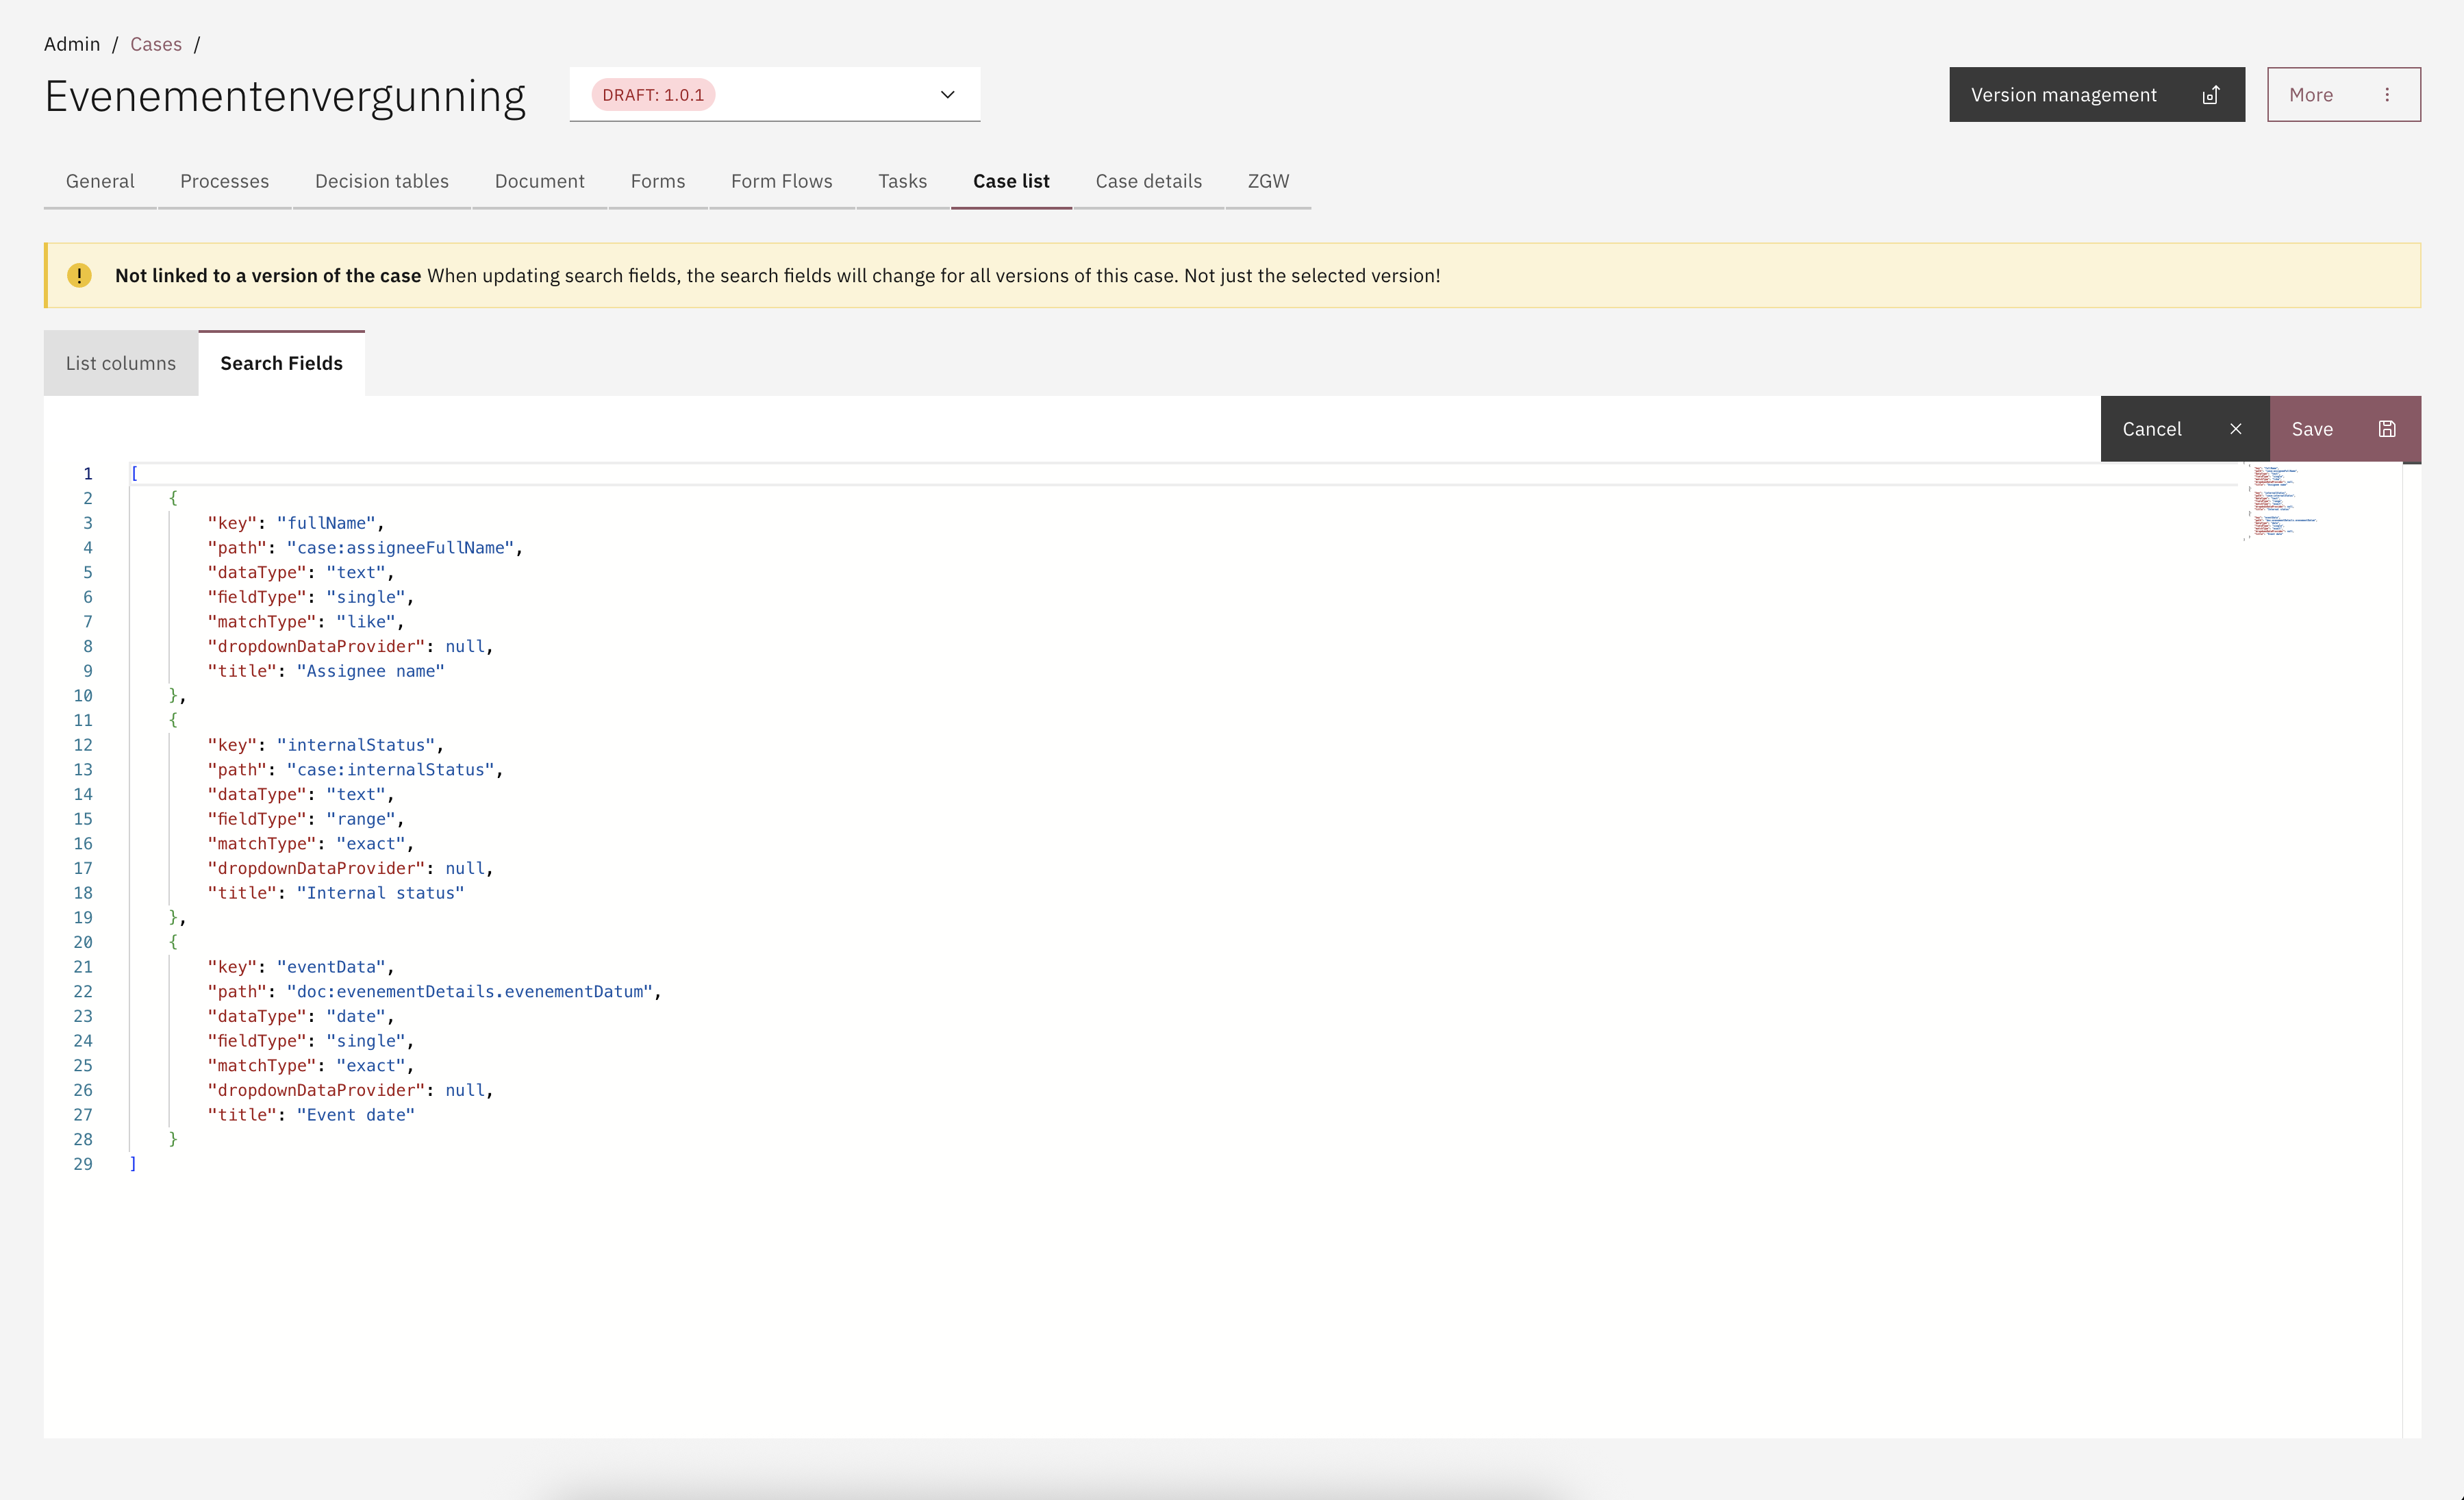Click the floppy disk Save icon
Image resolution: width=2464 pixels, height=1500 pixels.
pos(2387,429)
